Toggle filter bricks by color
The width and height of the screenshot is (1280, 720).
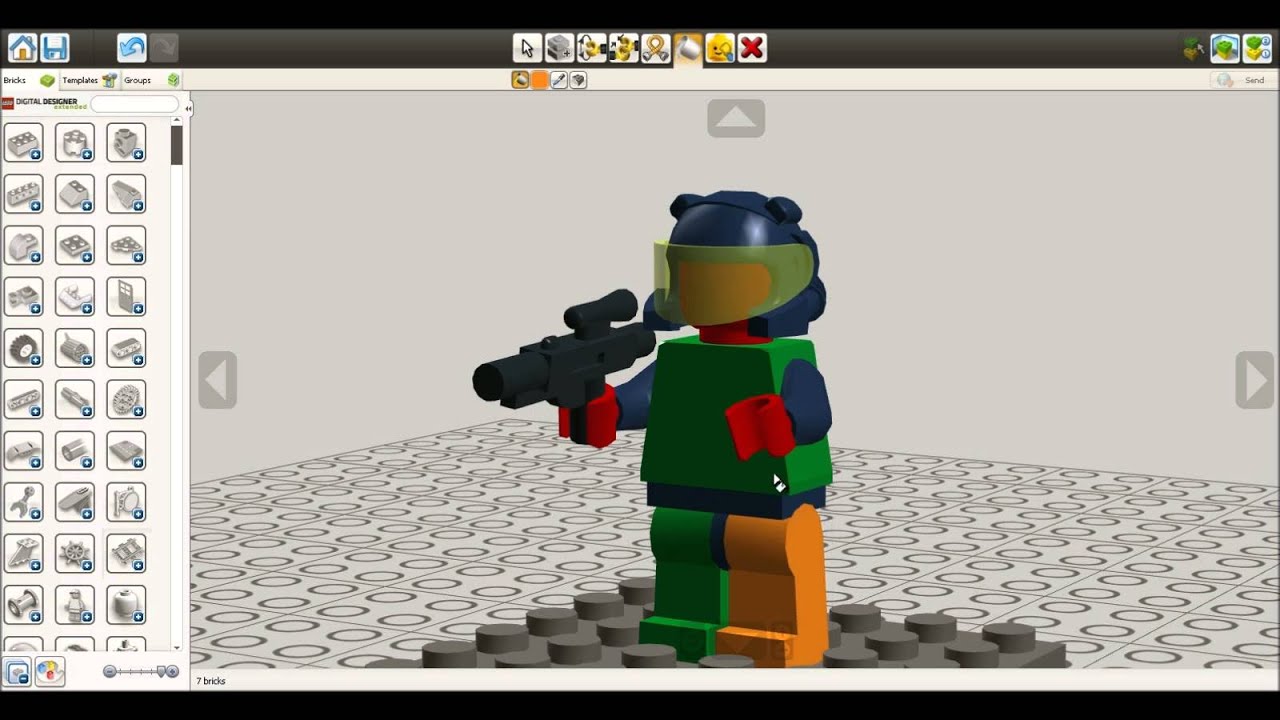coord(49,672)
